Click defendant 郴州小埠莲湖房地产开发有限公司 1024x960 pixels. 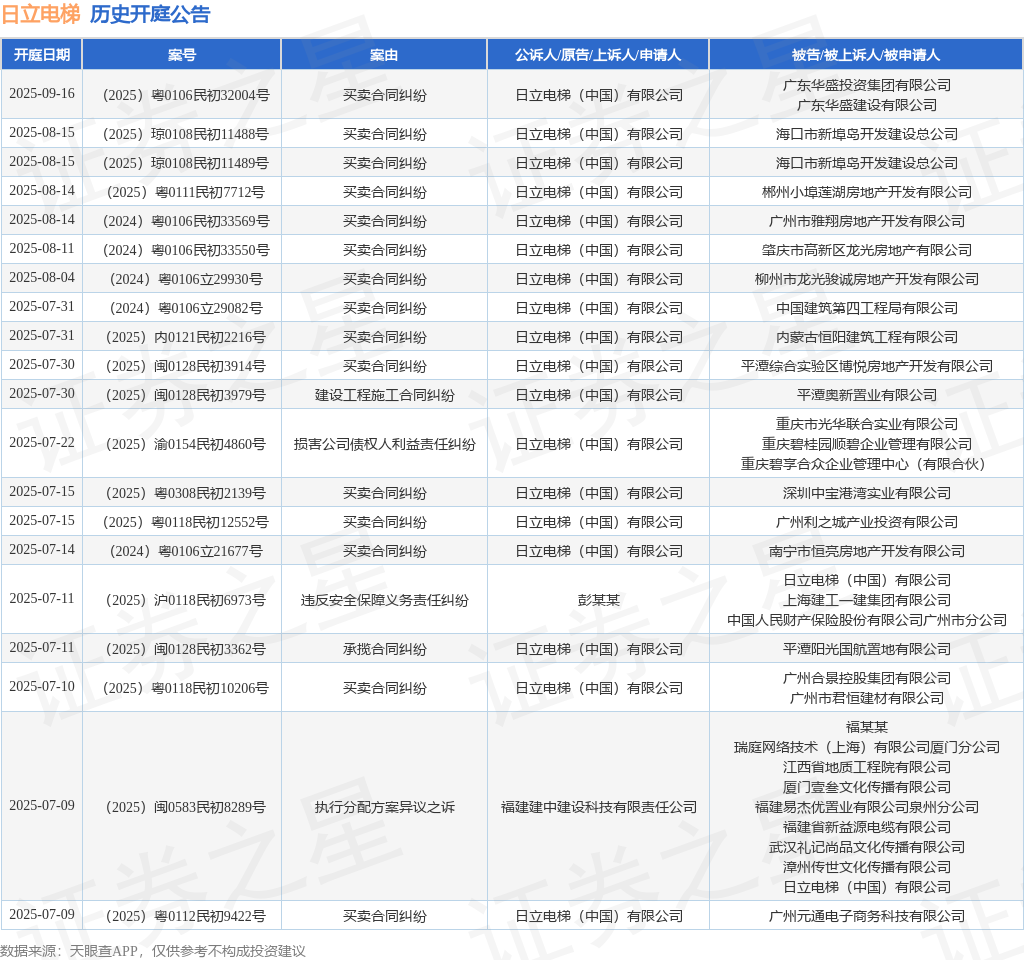click(867, 193)
